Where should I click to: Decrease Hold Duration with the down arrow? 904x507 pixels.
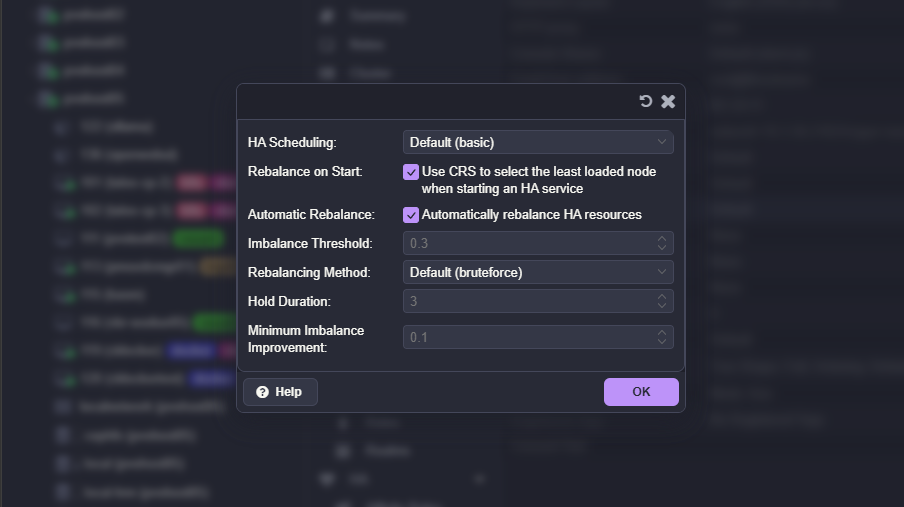point(661,306)
